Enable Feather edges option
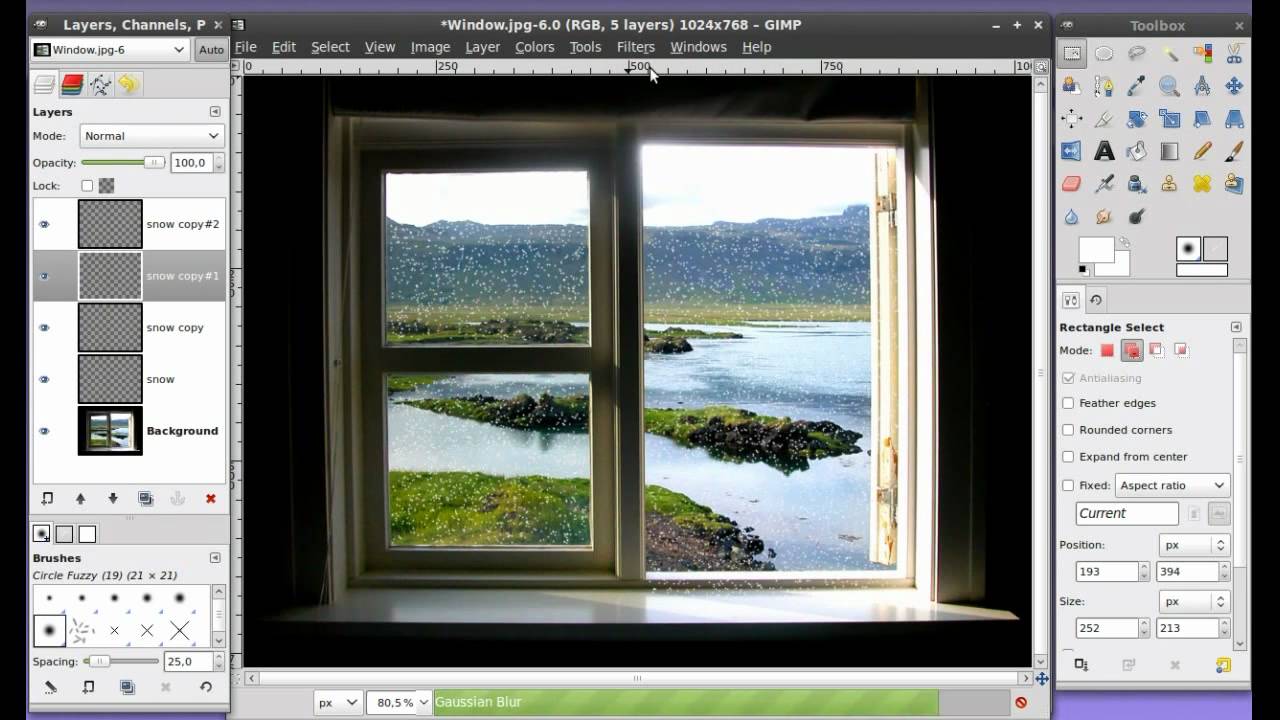Viewport: 1280px width, 720px height. 1068,403
